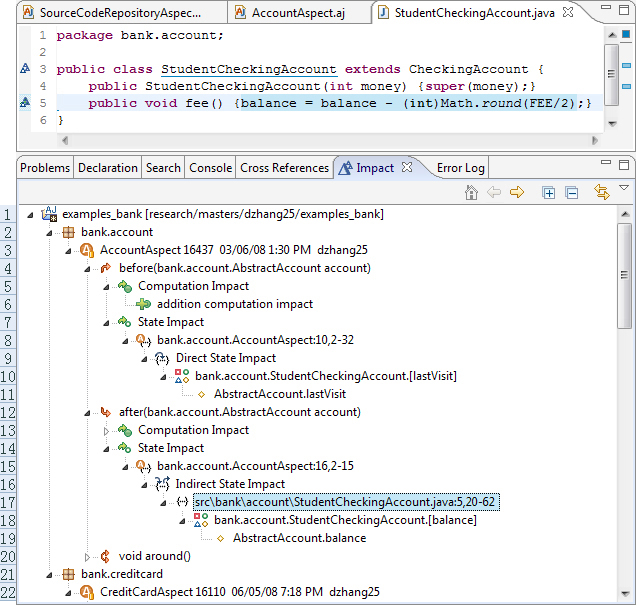Expand Computation Impact under after advice
Screen dimensions: 637x606
pyautogui.click(x=106, y=431)
